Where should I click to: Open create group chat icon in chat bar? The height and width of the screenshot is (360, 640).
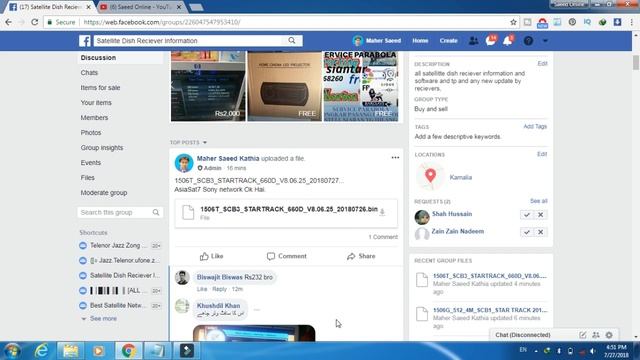point(596,335)
